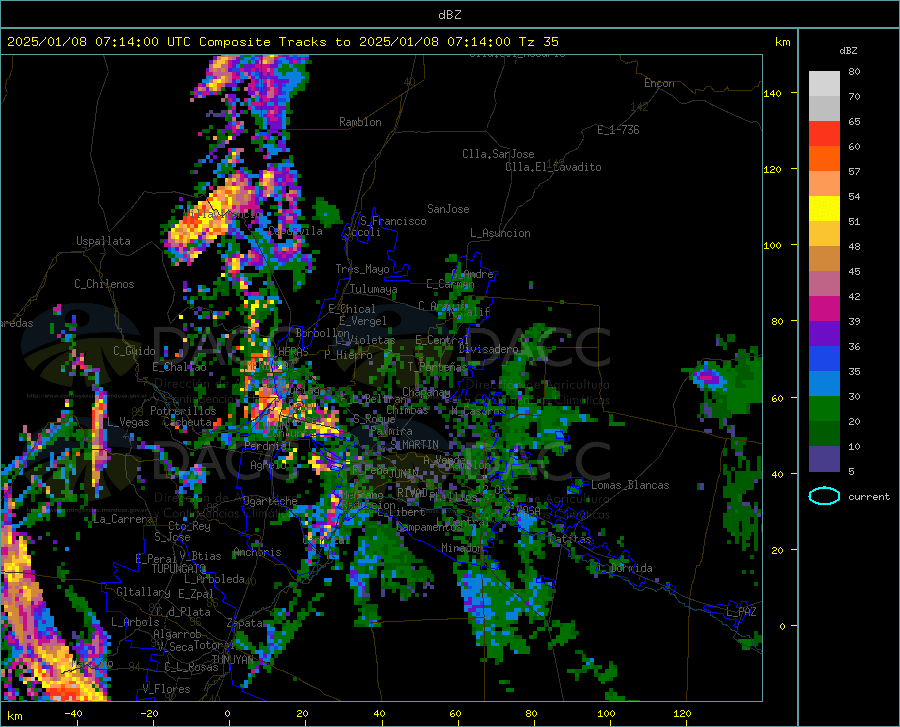
Task: Select the 'Clla.SanJose' map label
Action: coord(498,154)
